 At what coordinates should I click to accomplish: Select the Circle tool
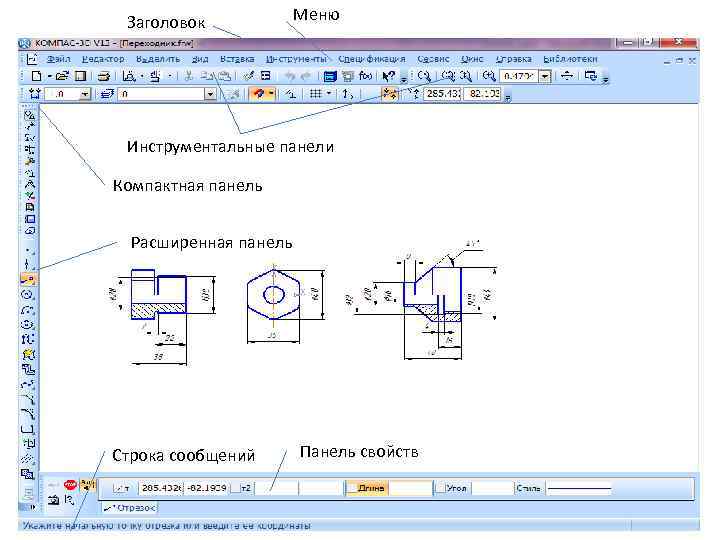click(x=28, y=294)
